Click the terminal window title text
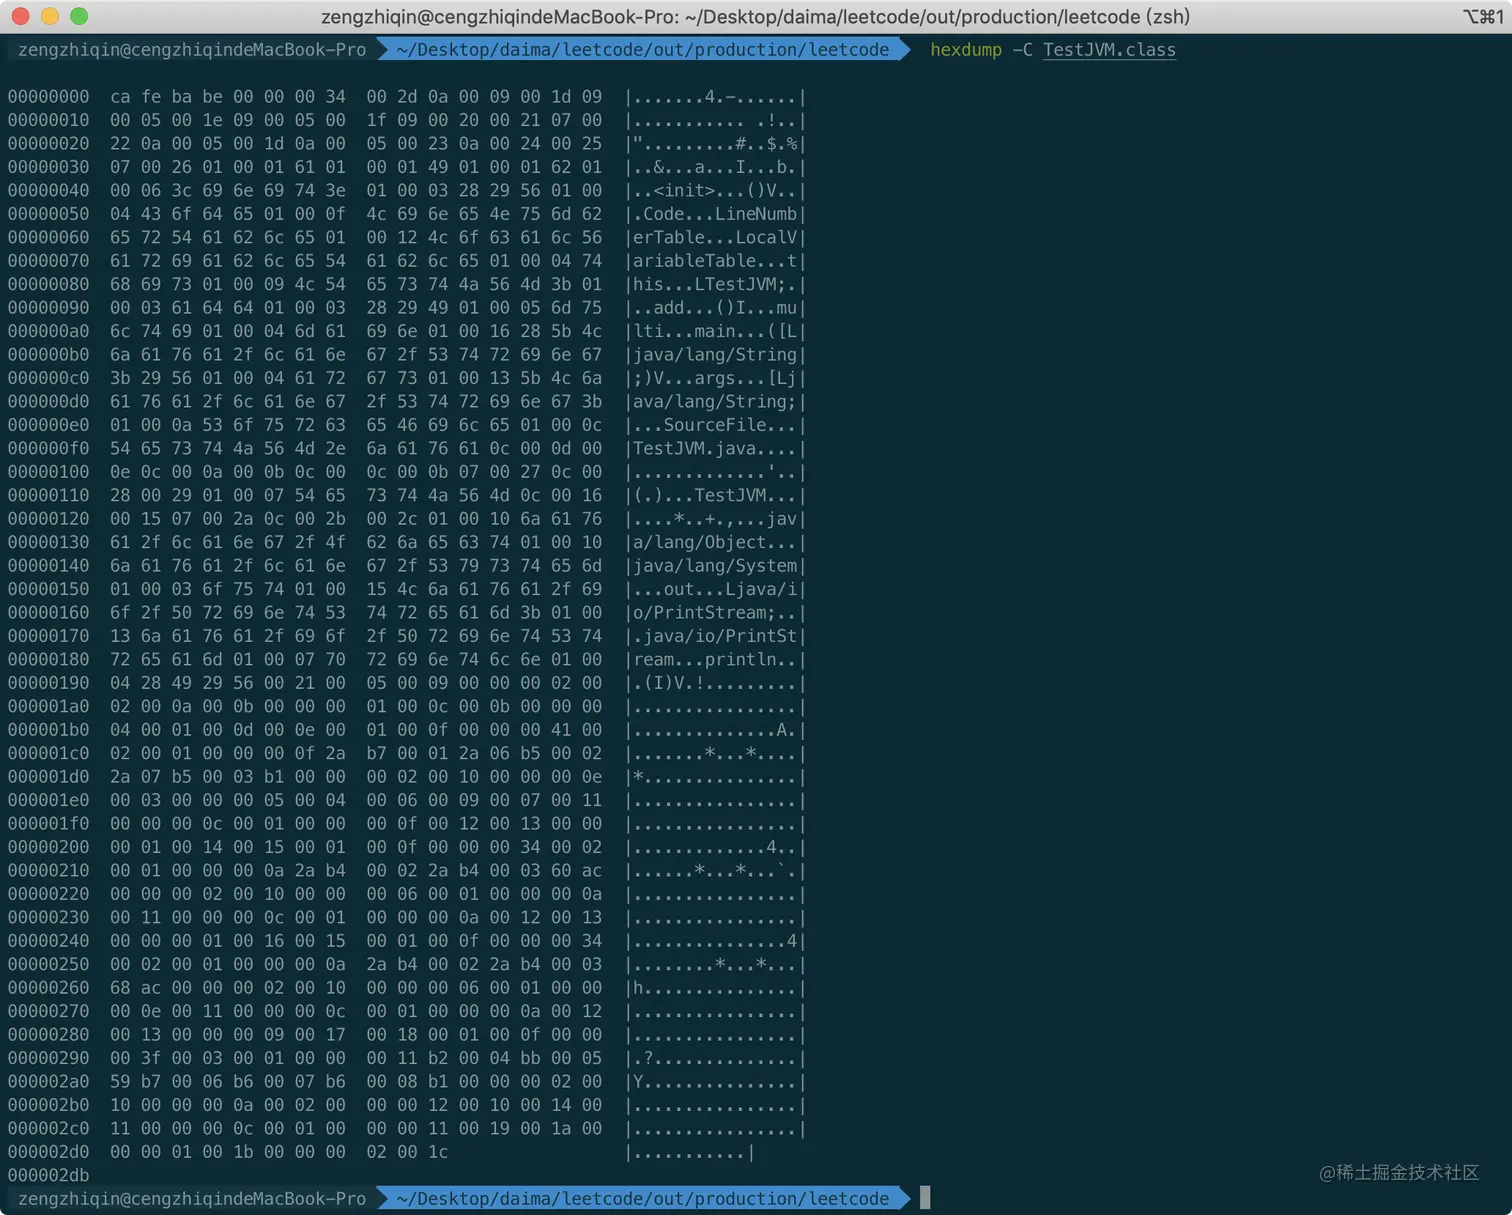 [x=755, y=16]
